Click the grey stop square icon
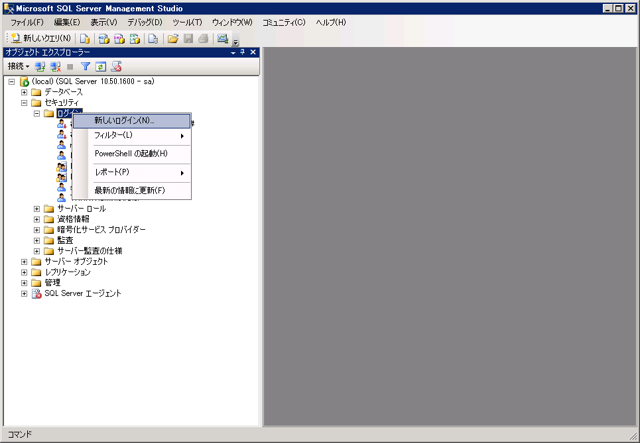640x443 pixels. 70,67
